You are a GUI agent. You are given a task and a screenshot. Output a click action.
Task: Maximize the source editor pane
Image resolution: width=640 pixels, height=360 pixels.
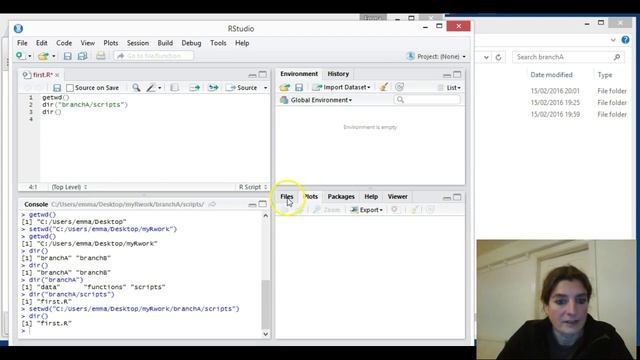click(262, 74)
